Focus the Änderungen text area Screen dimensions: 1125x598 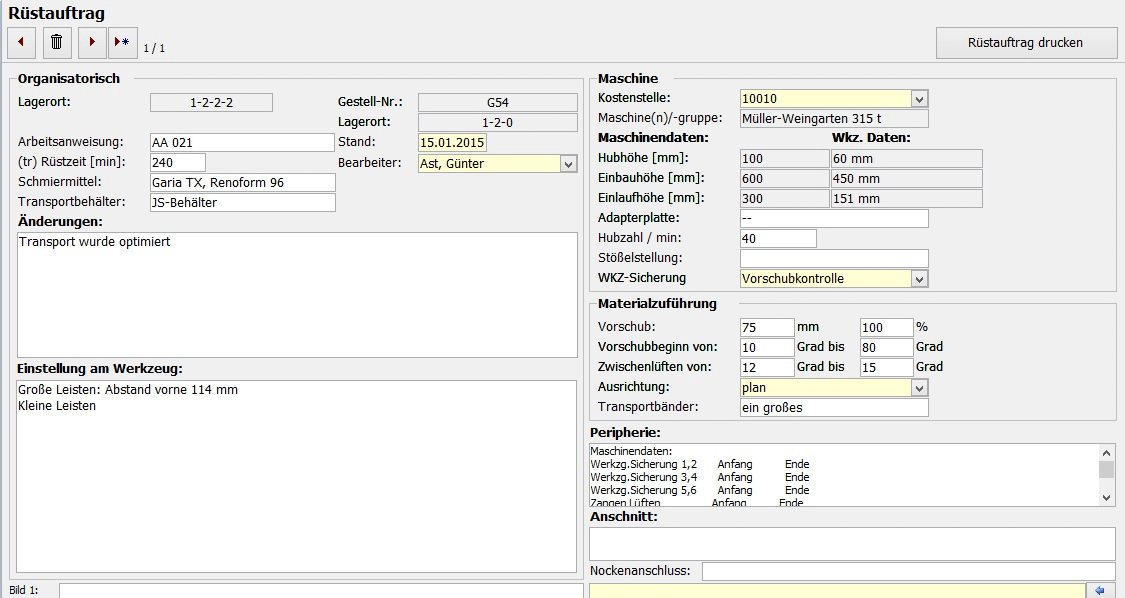point(297,295)
